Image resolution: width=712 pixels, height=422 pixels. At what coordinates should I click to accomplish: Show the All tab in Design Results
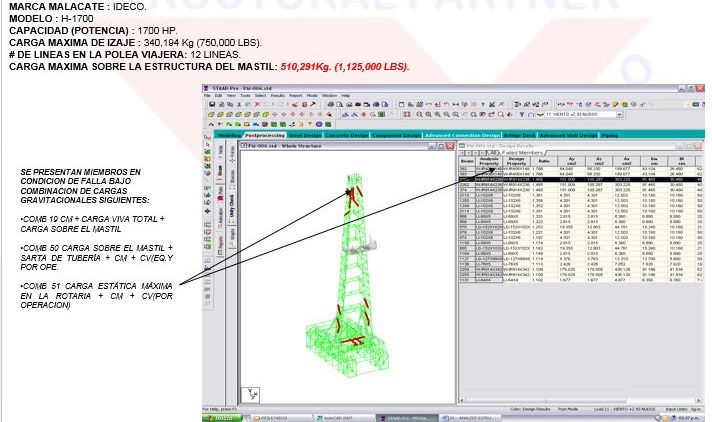pos(492,153)
